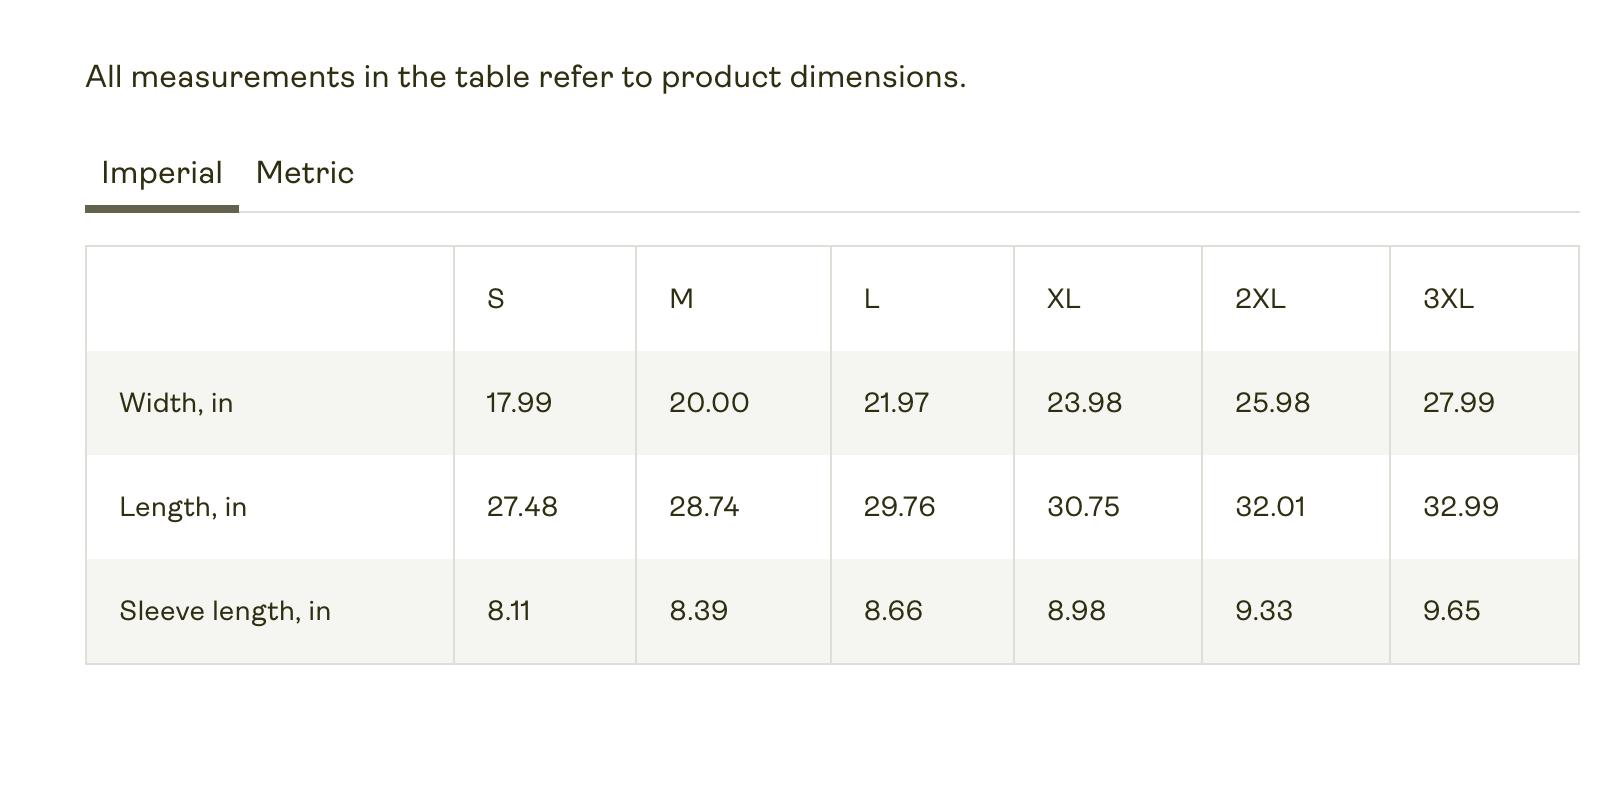Click the S size column header
This screenshot has width=1620, height=796.
[x=496, y=299]
